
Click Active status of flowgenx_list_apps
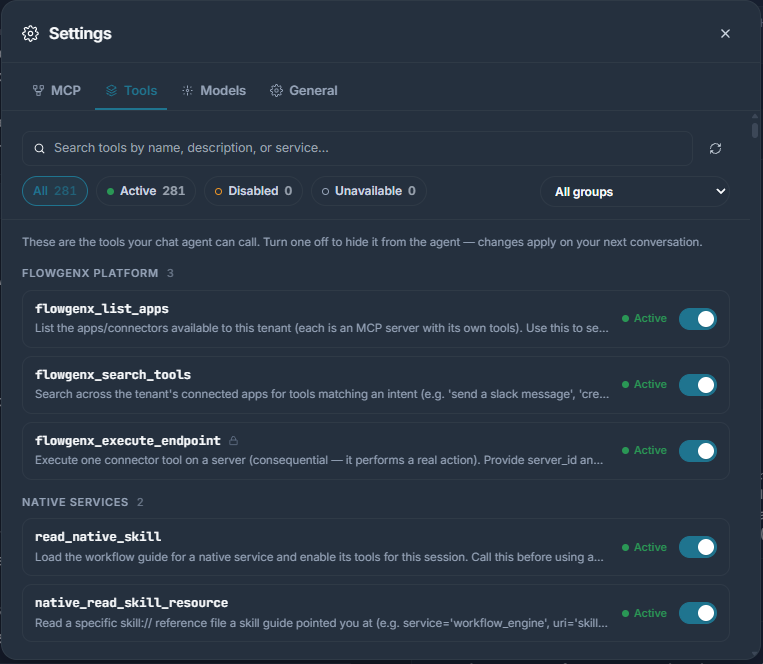[x=644, y=318]
